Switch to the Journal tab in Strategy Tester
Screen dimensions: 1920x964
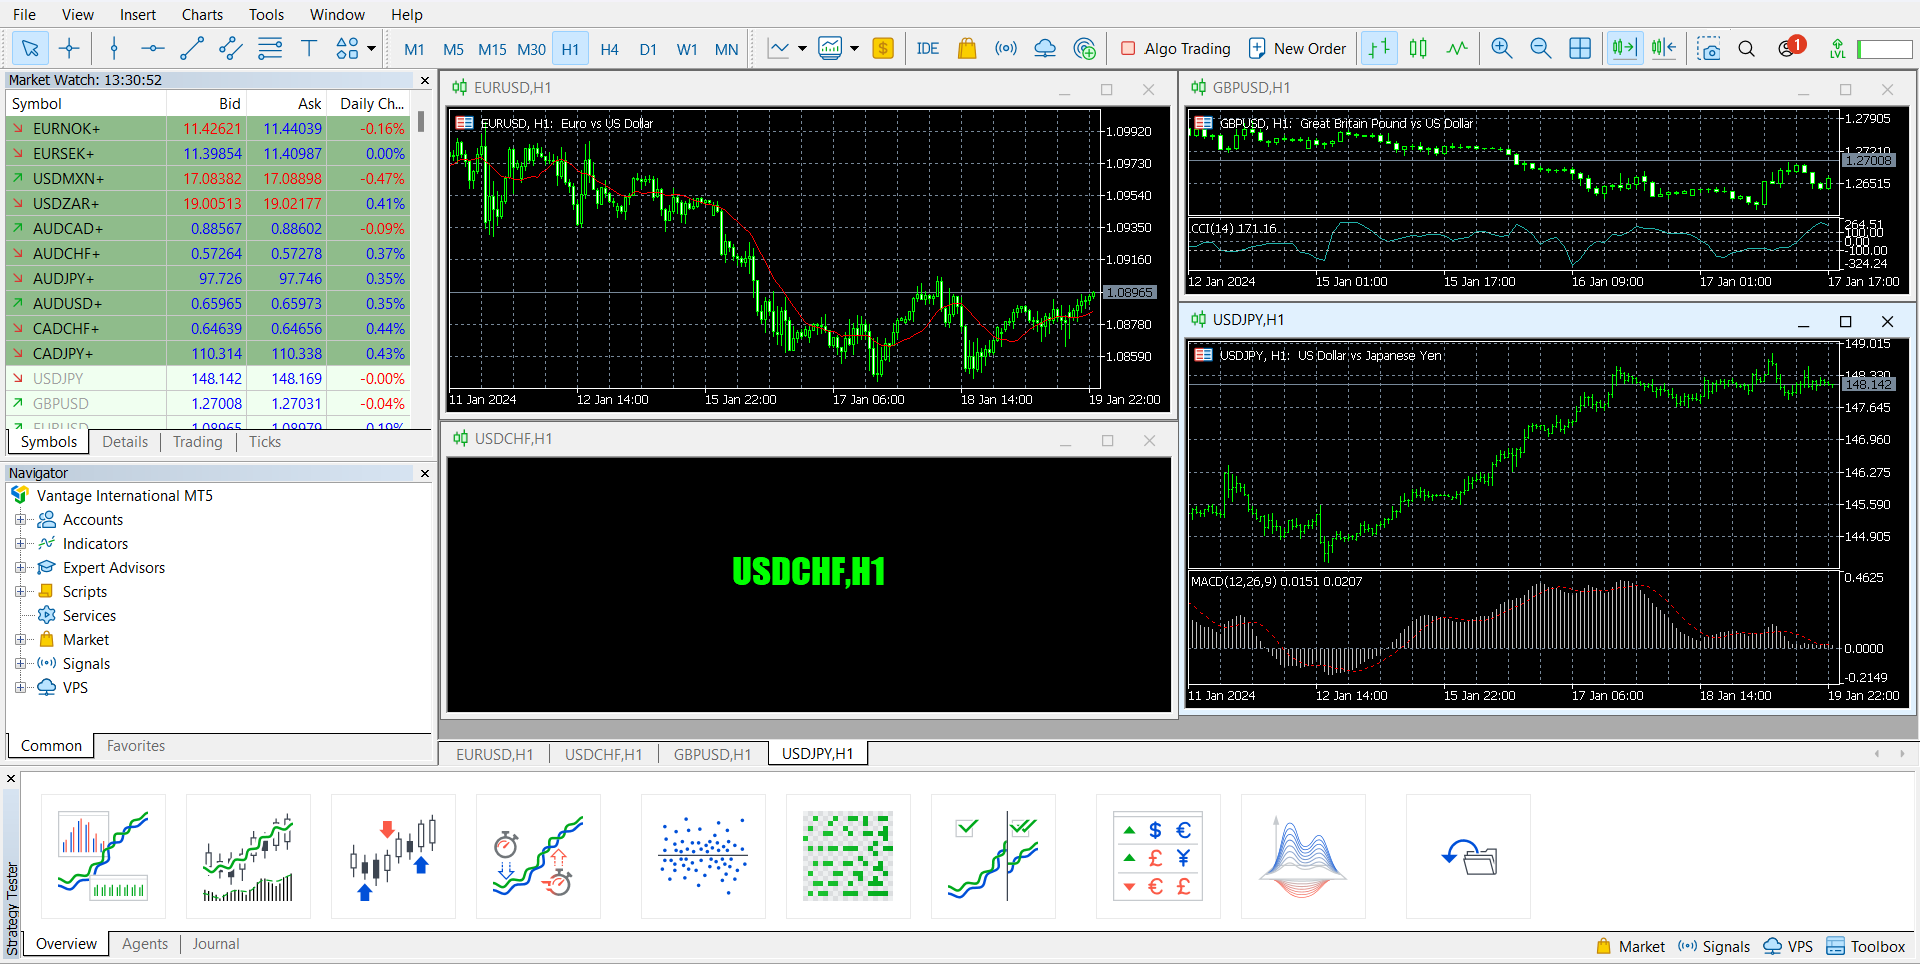tap(215, 943)
